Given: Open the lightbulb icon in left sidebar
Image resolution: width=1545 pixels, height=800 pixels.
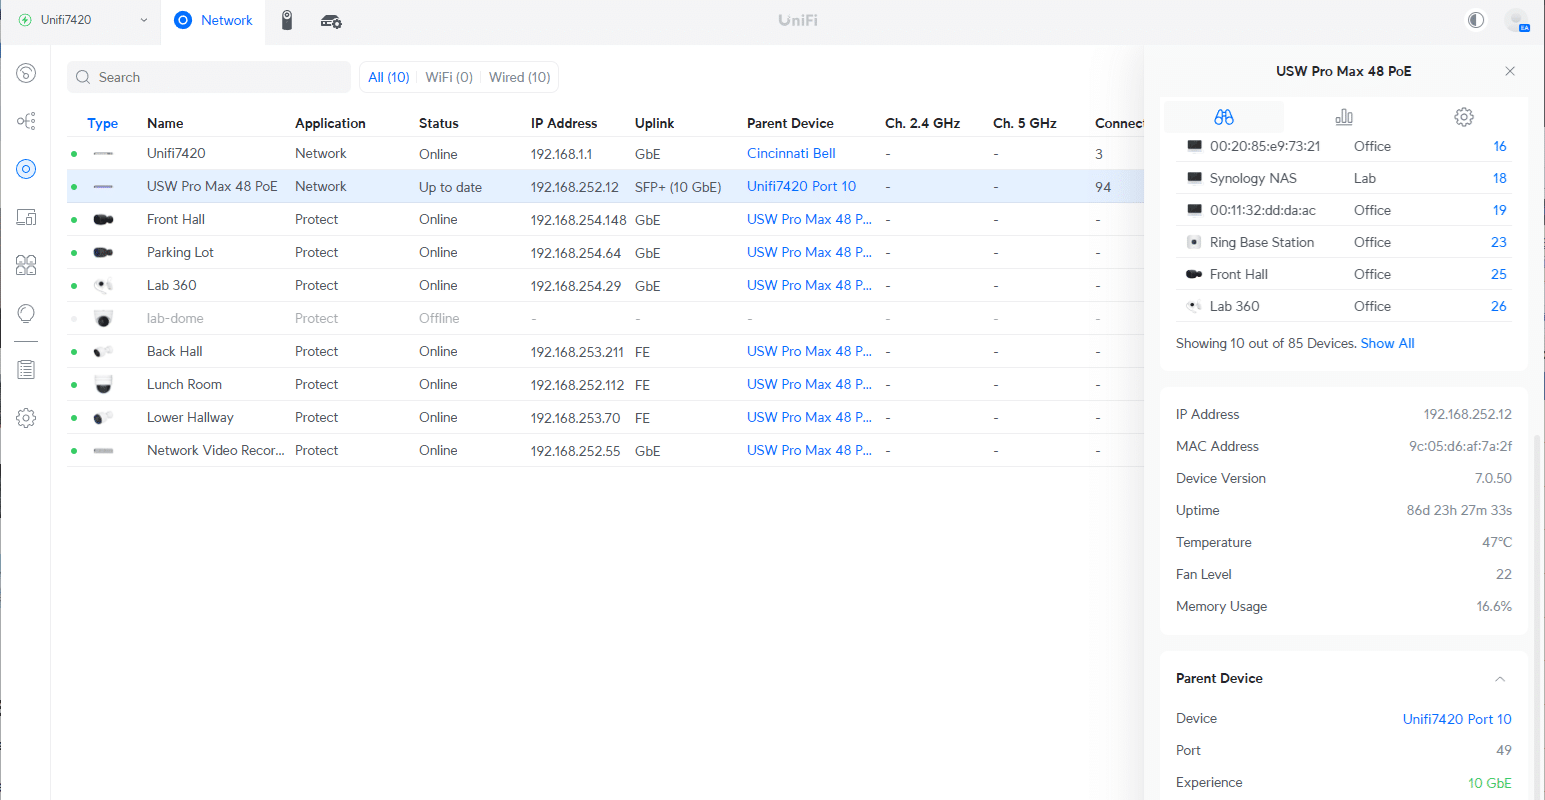Looking at the screenshot, I should tap(26, 313).
